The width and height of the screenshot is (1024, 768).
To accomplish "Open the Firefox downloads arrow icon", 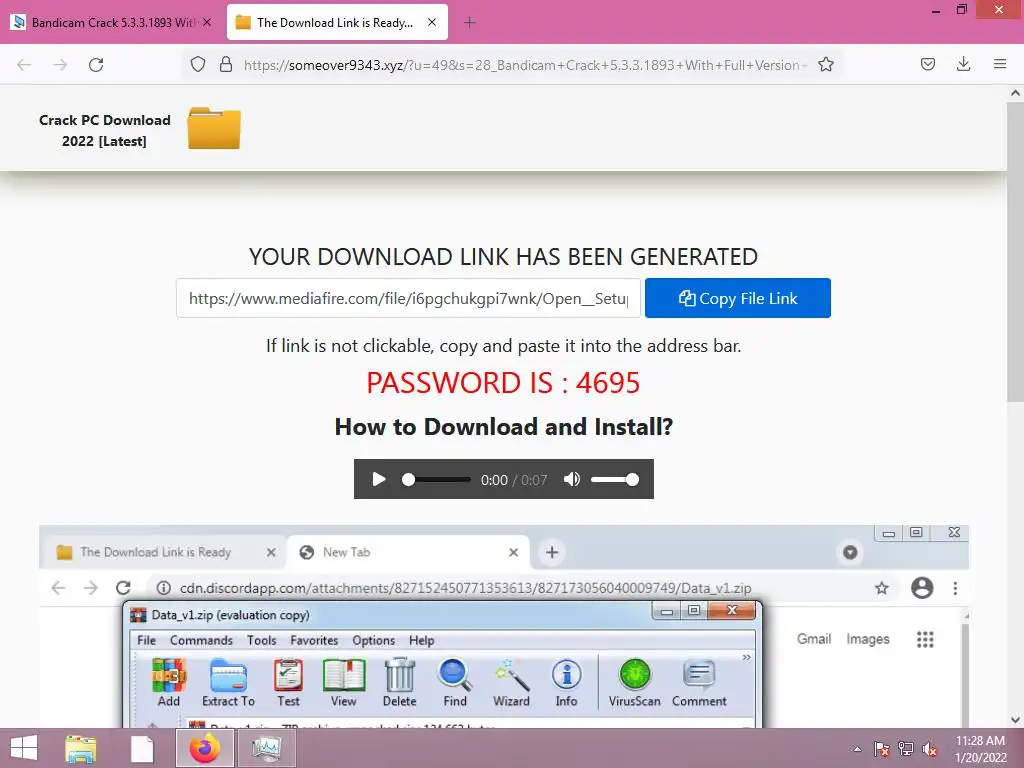I will click(963, 65).
